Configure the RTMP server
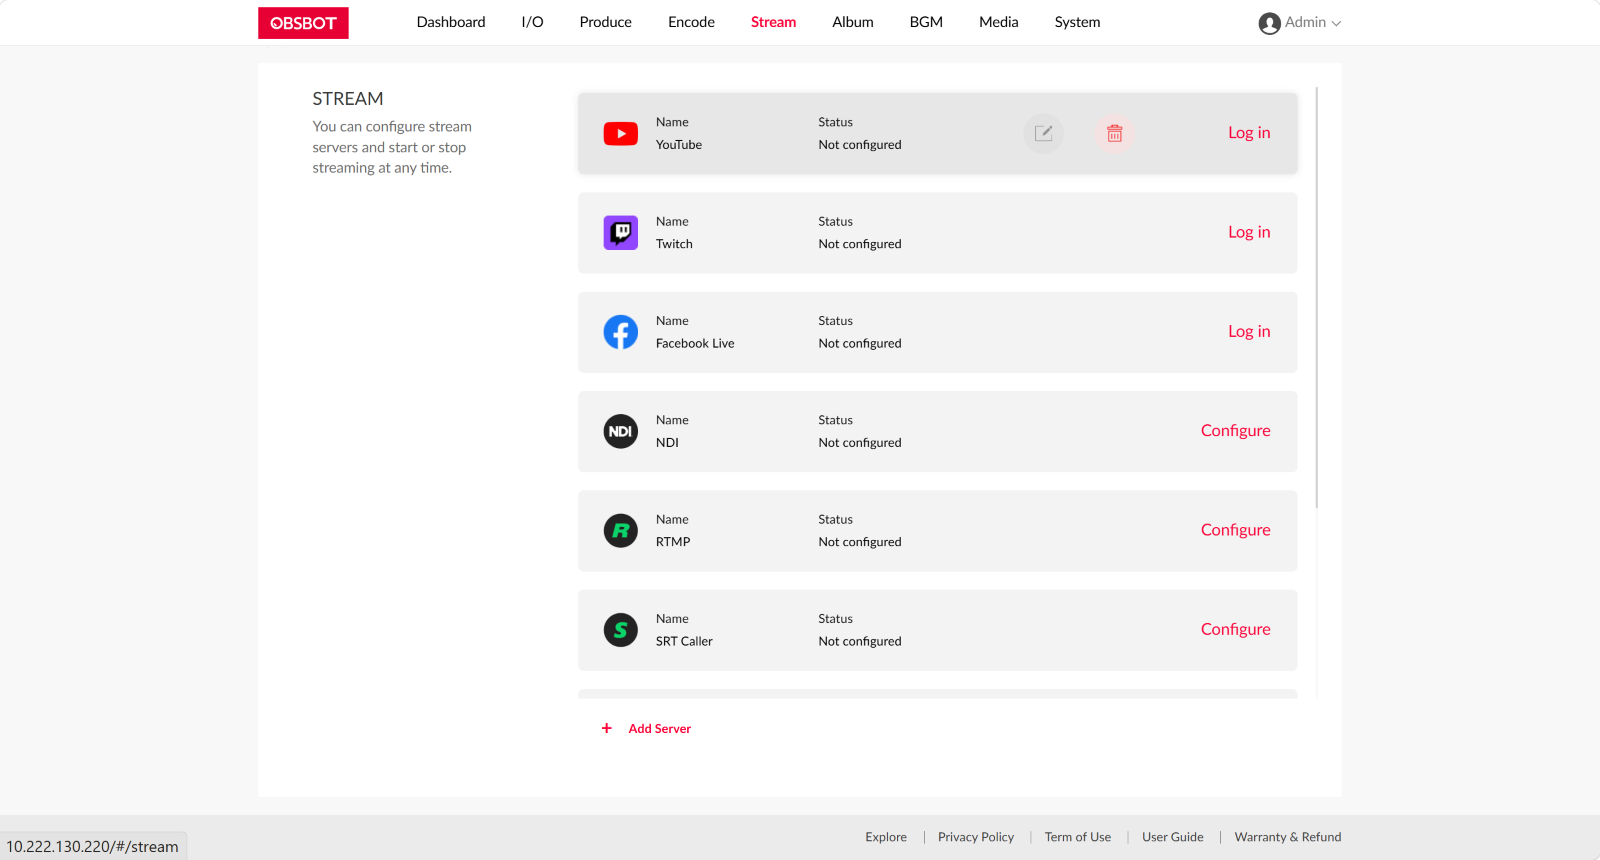The height and width of the screenshot is (860, 1600). tap(1236, 530)
